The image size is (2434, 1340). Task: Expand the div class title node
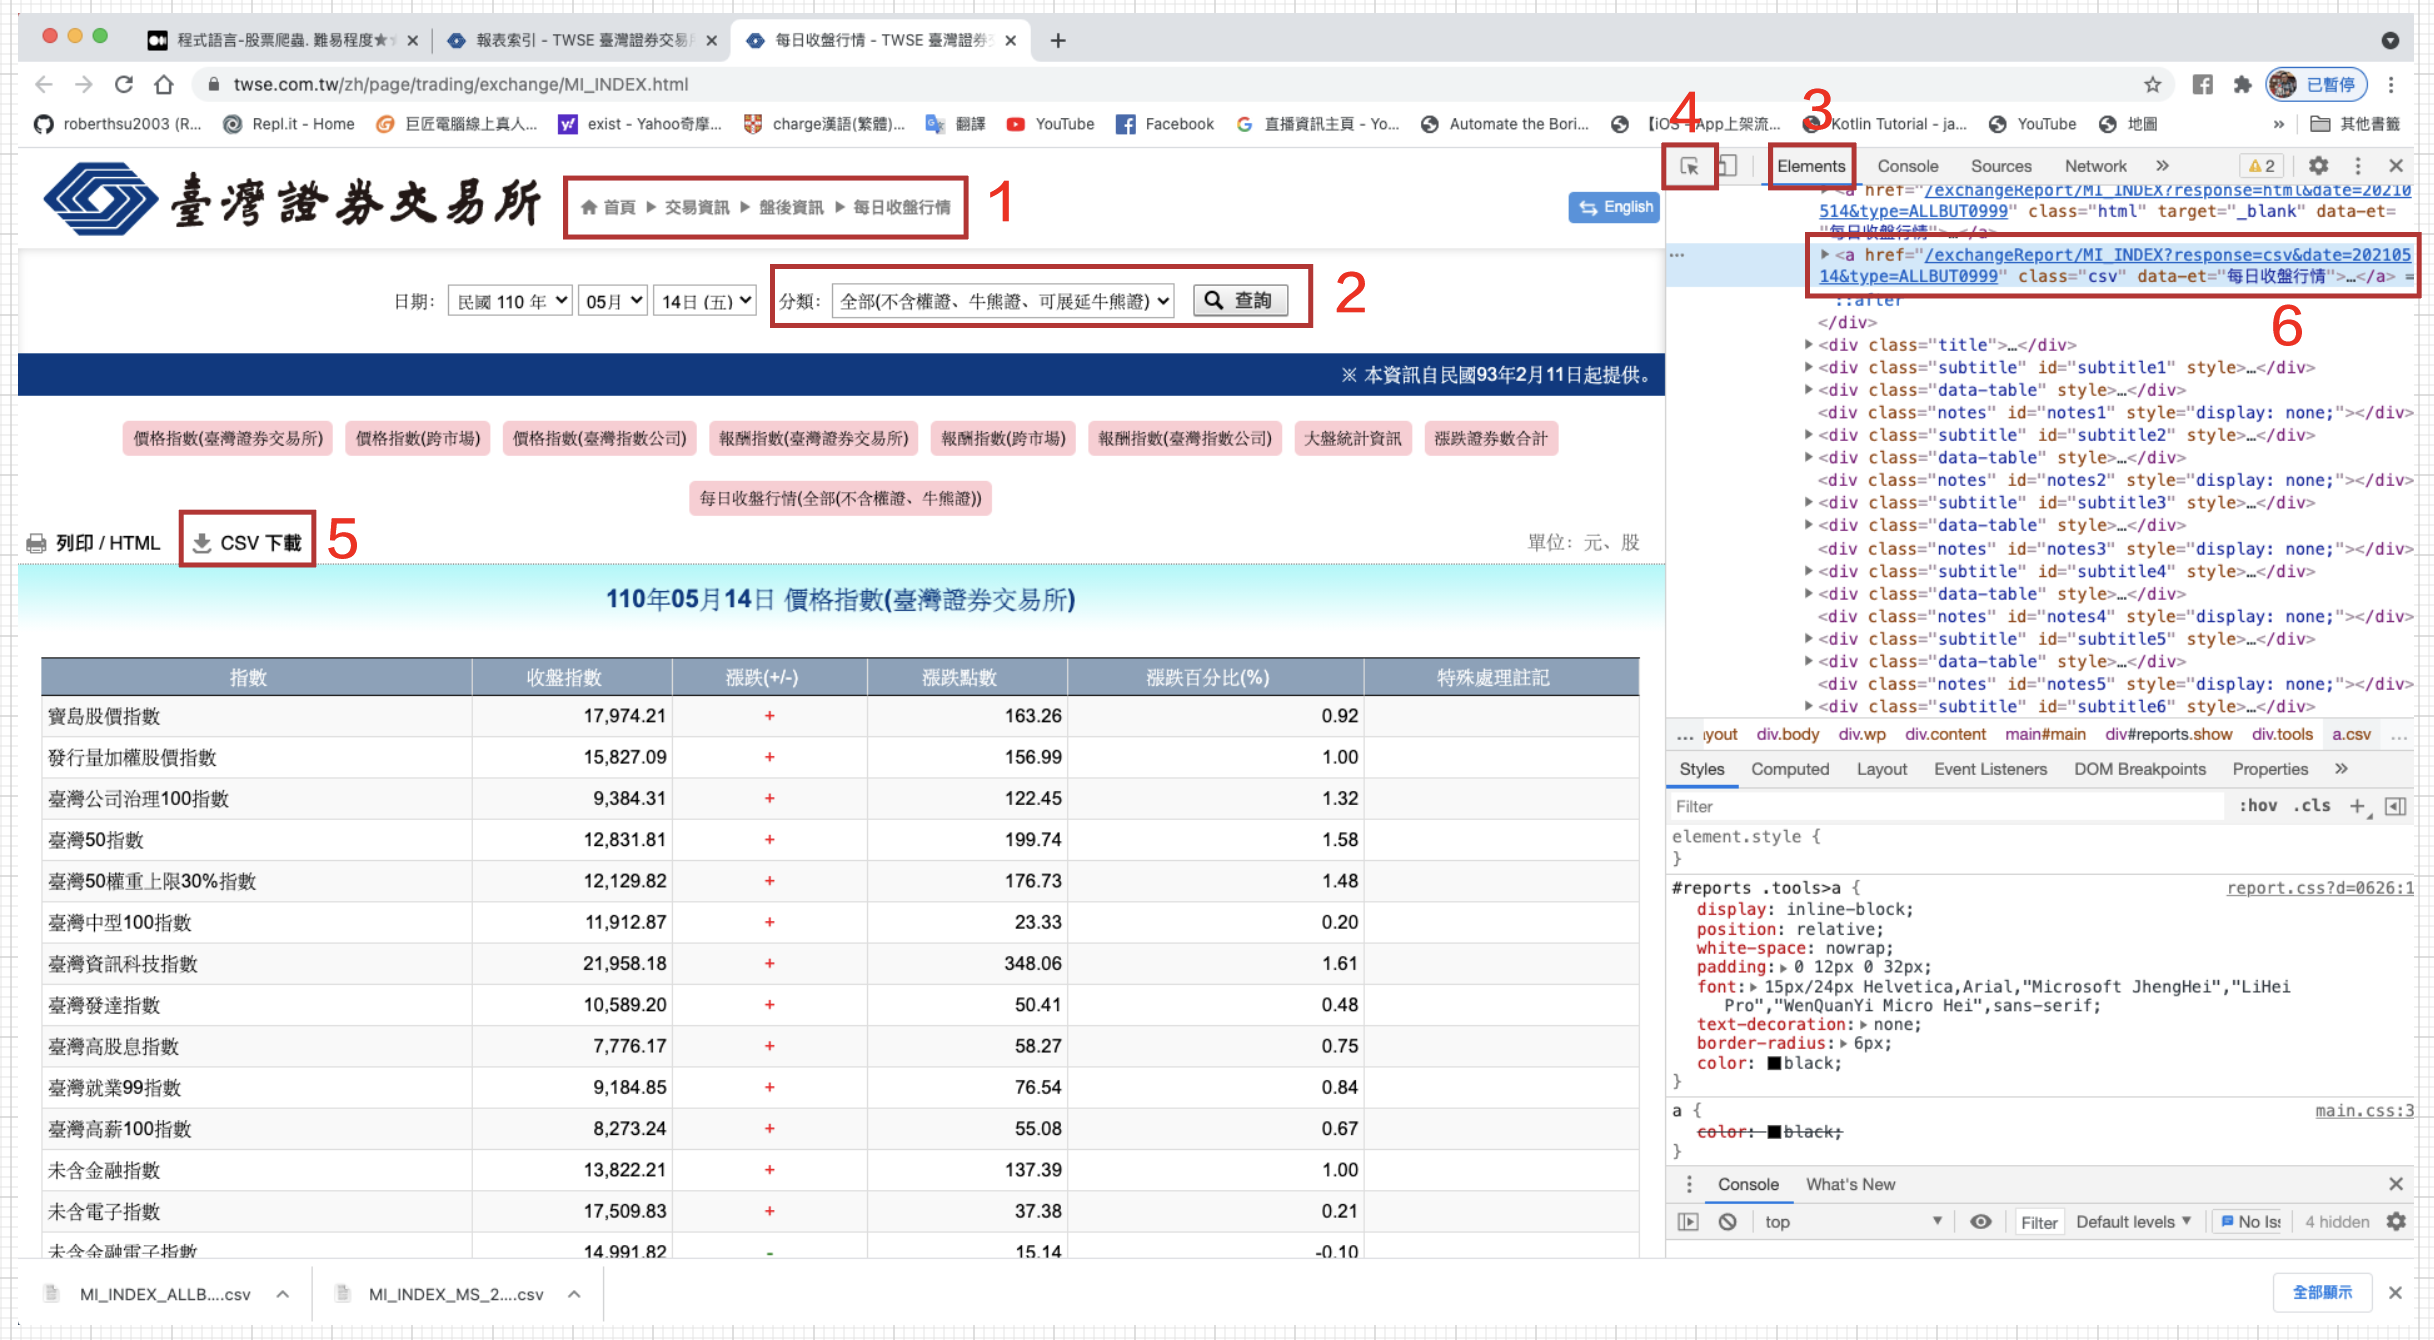(x=1808, y=345)
